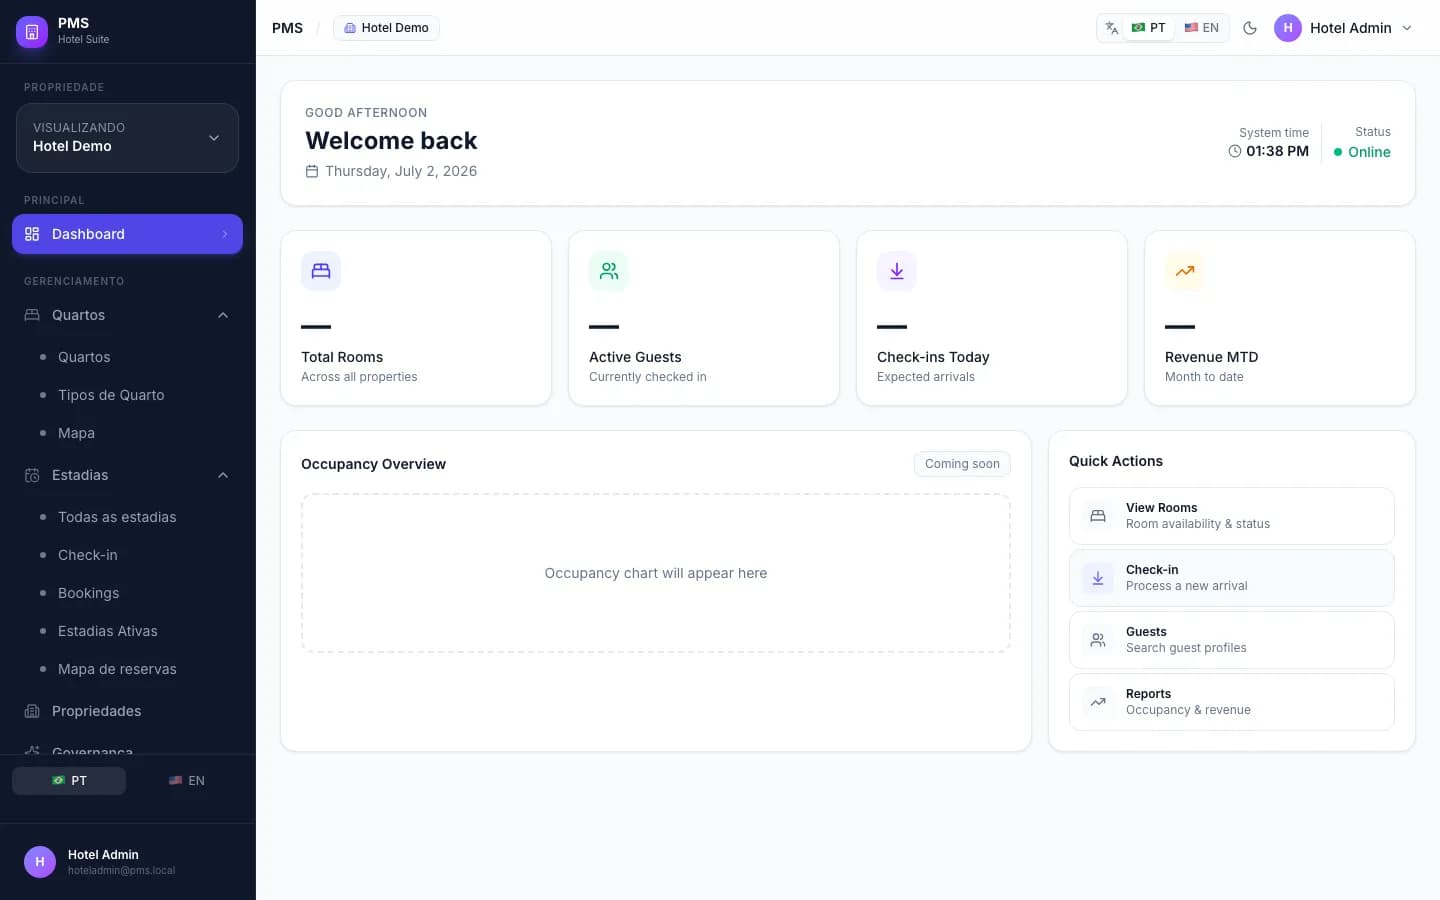The image size is (1440, 900).
Task: Click the chart icon in Reports quick action
Action: coord(1098,702)
